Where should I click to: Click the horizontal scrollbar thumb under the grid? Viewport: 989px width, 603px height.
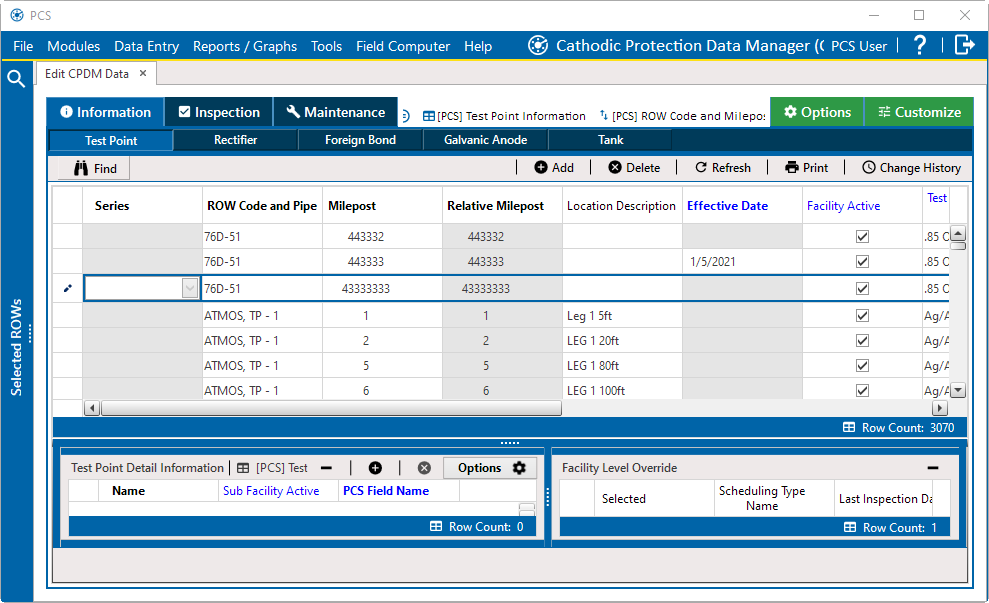tap(331, 408)
